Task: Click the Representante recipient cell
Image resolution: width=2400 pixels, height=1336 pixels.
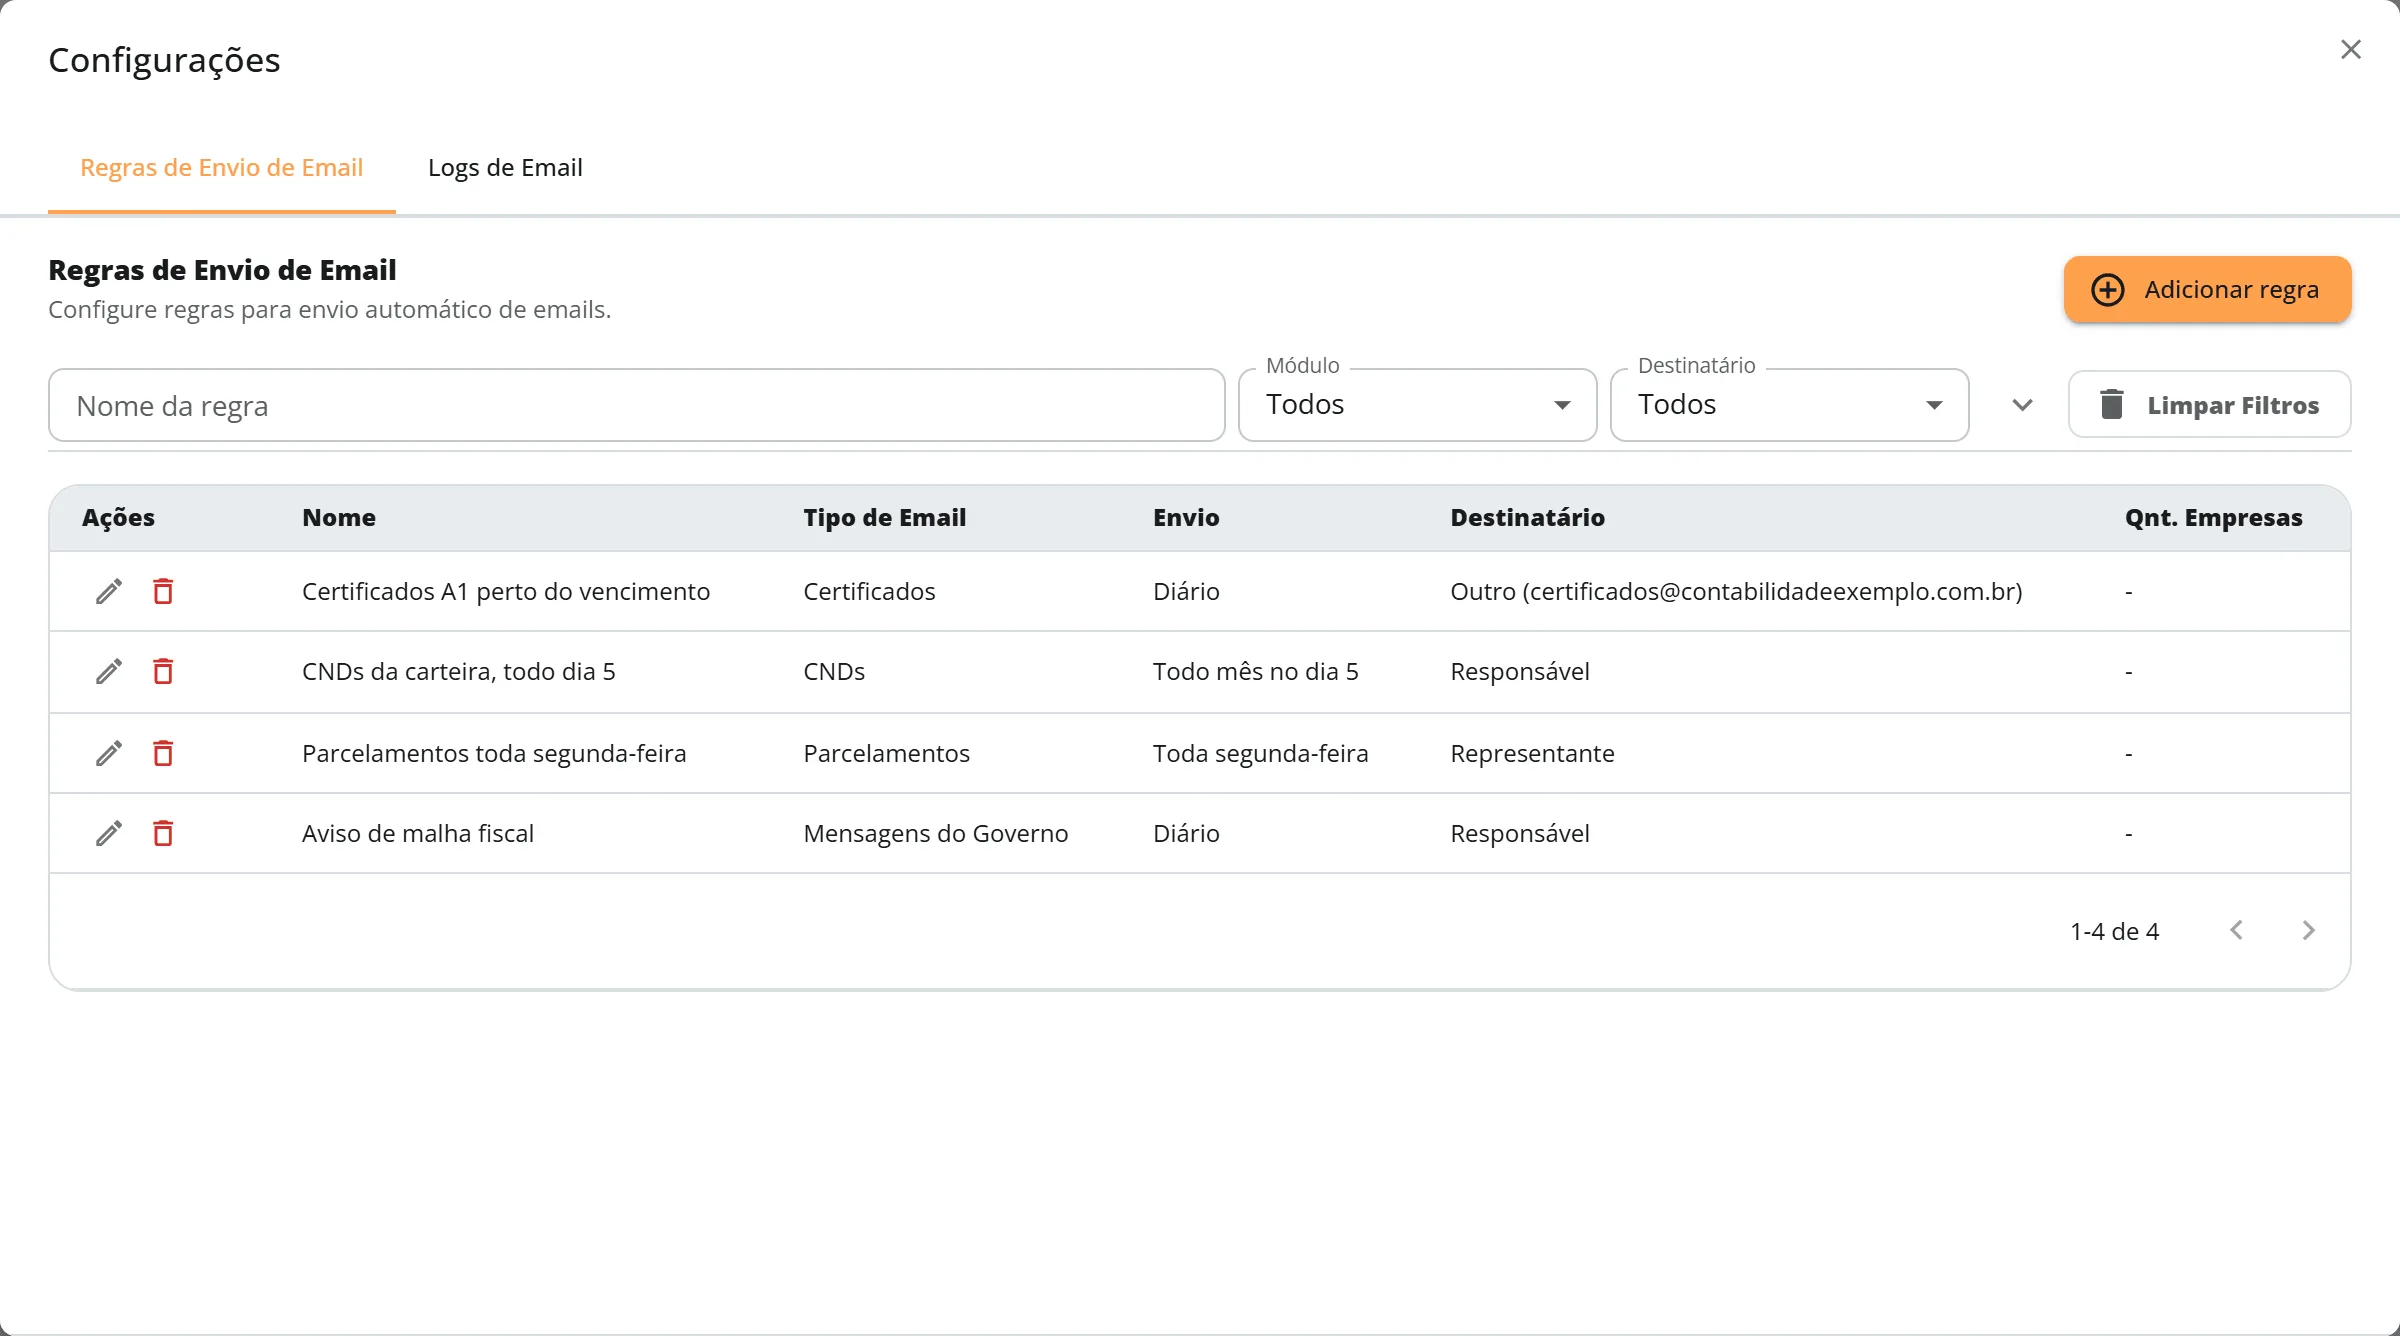Action: click(x=1532, y=753)
